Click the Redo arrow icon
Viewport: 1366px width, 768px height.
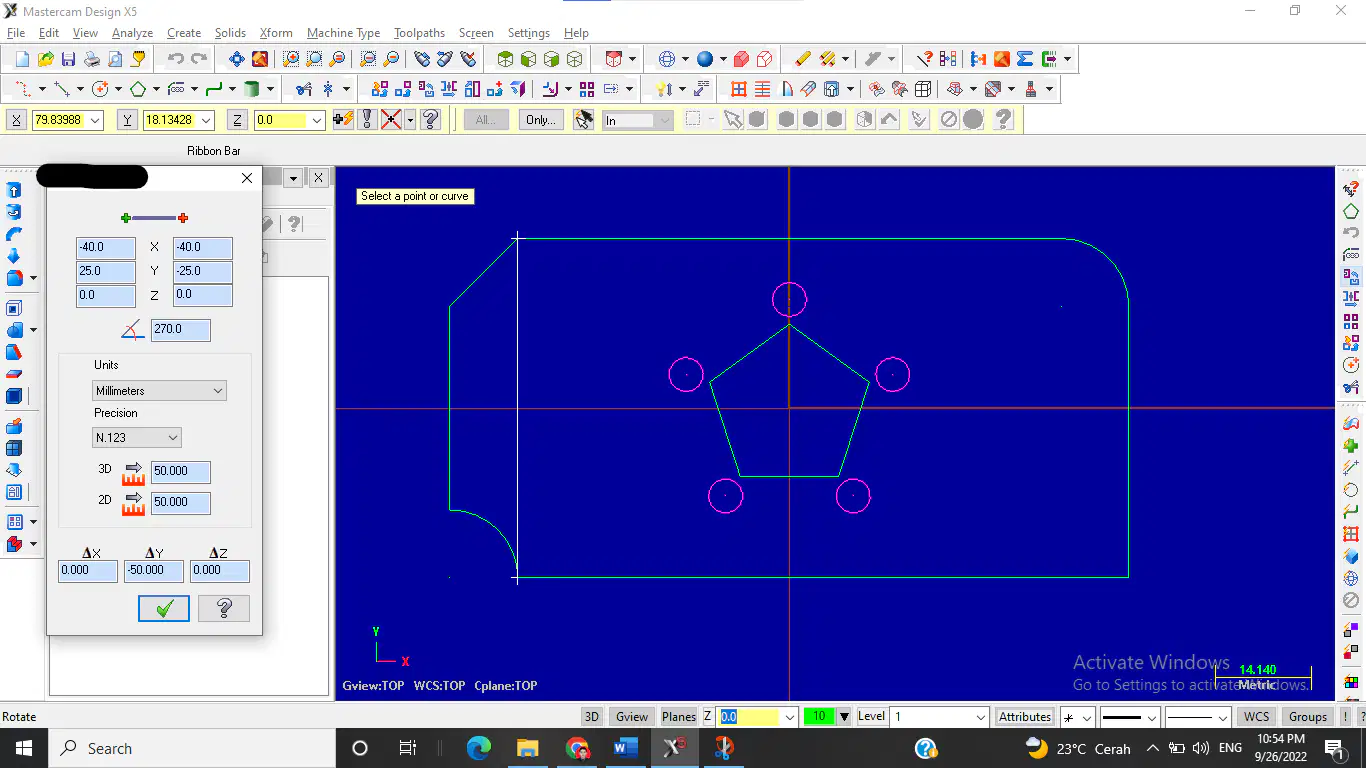coord(199,59)
